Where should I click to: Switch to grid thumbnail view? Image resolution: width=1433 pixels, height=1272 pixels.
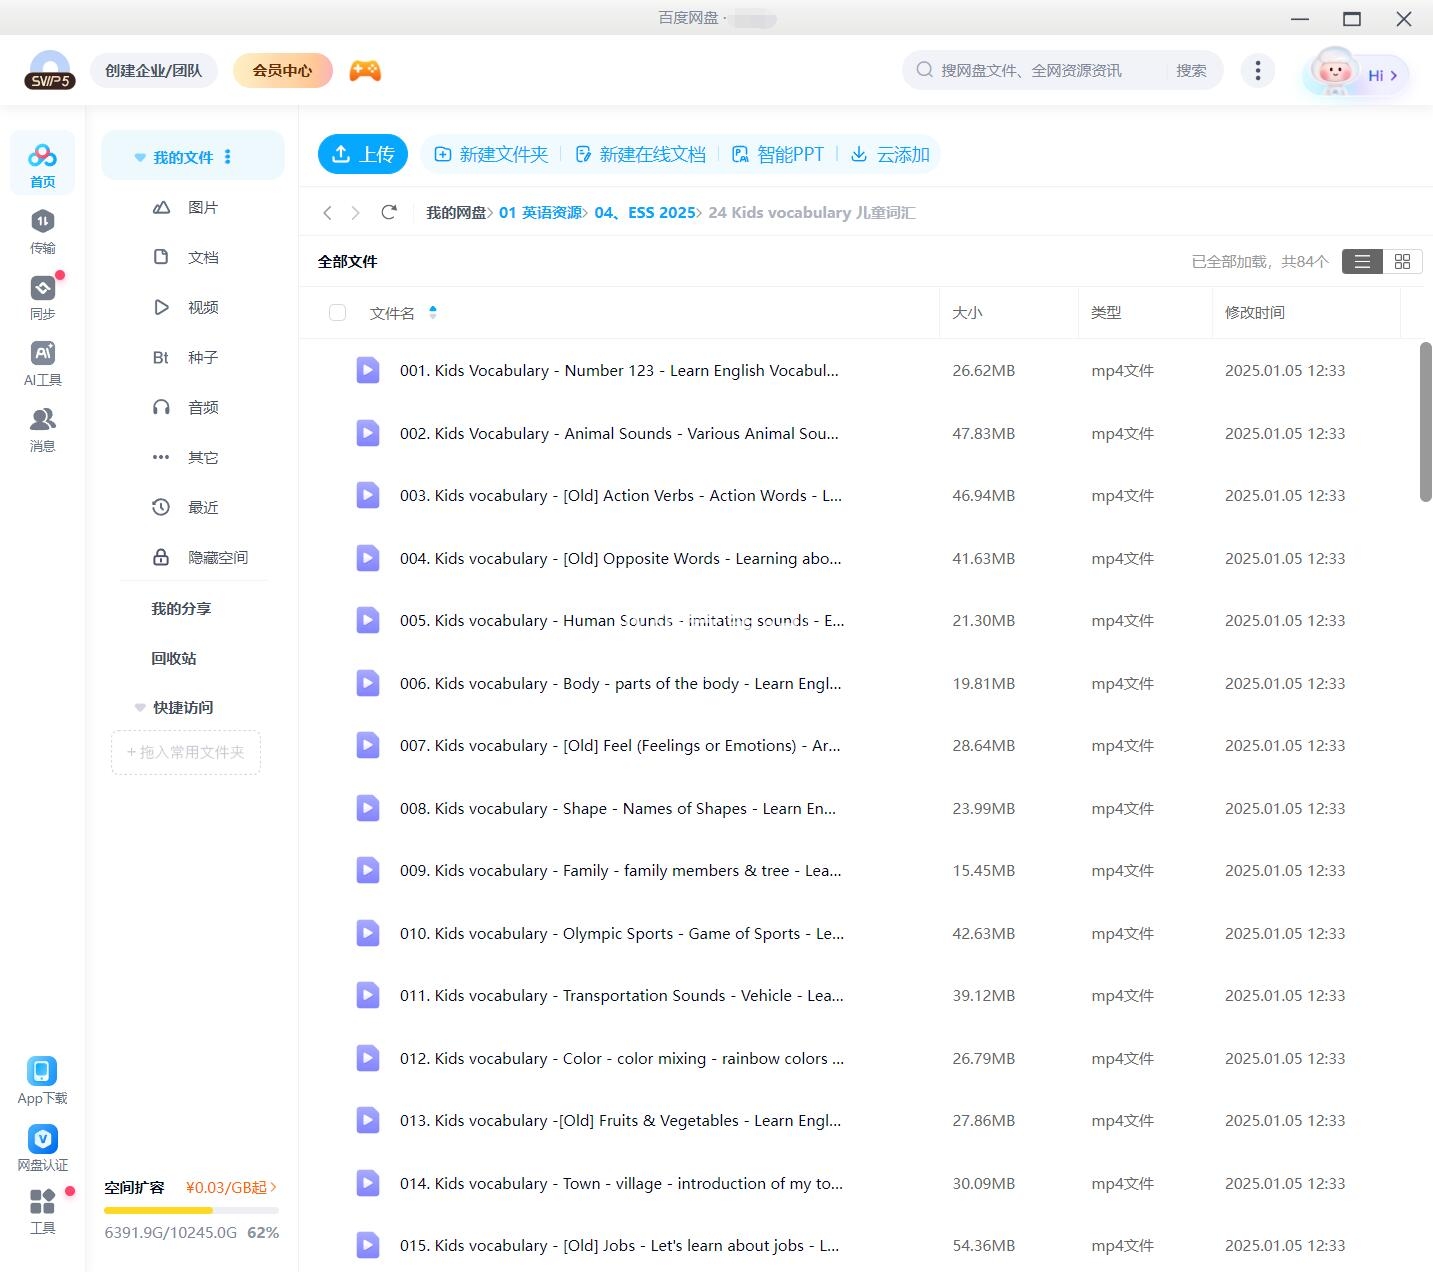[1402, 261]
